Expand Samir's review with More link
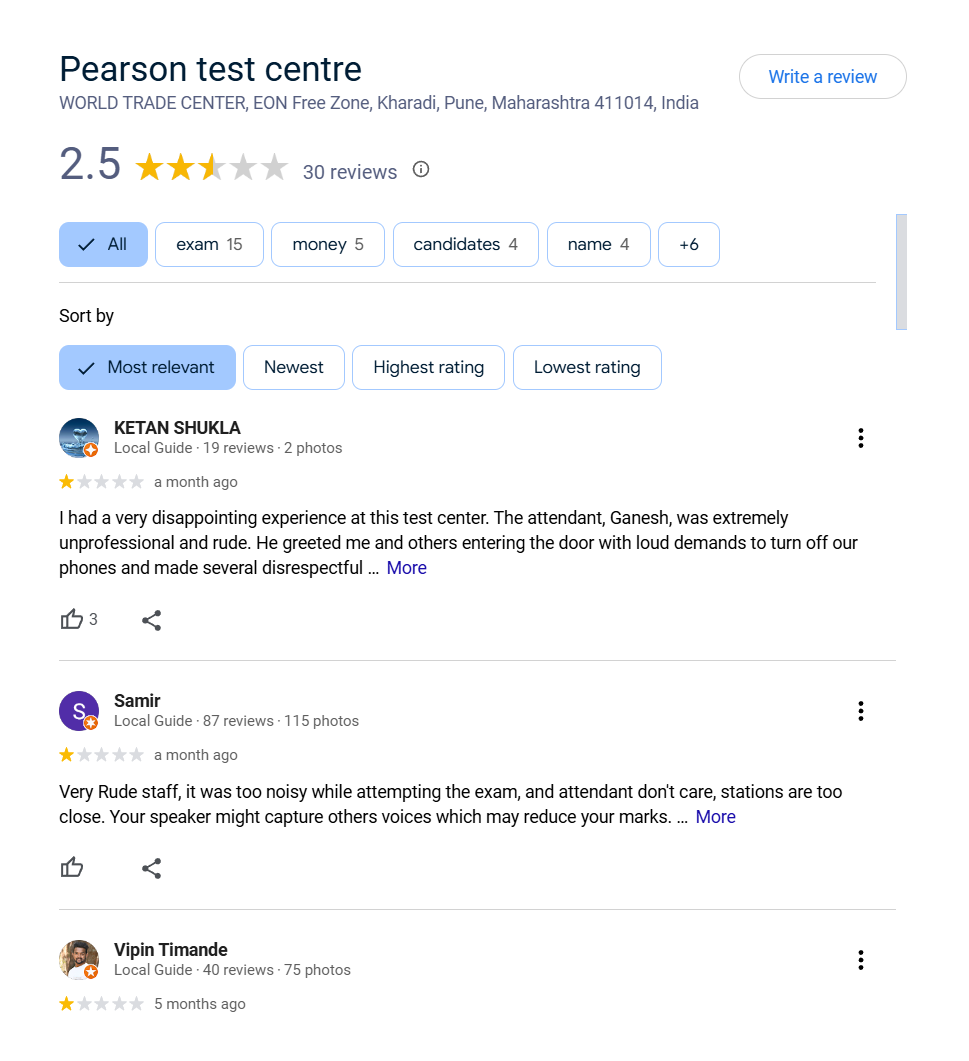969x1061 pixels. coord(715,817)
